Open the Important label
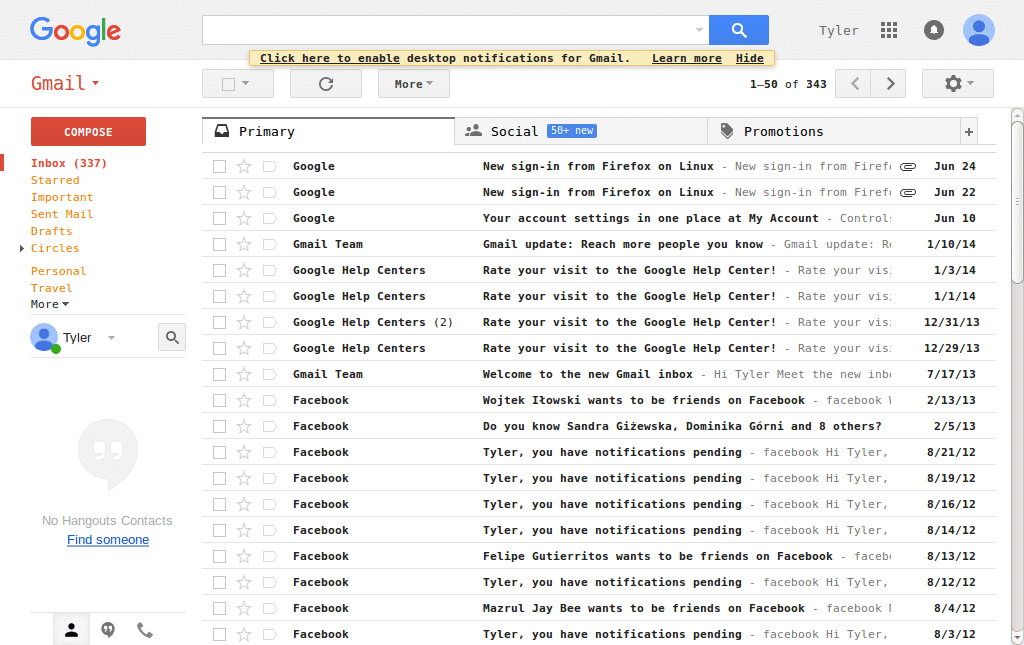1024x645 pixels. (x=62, y=197)
